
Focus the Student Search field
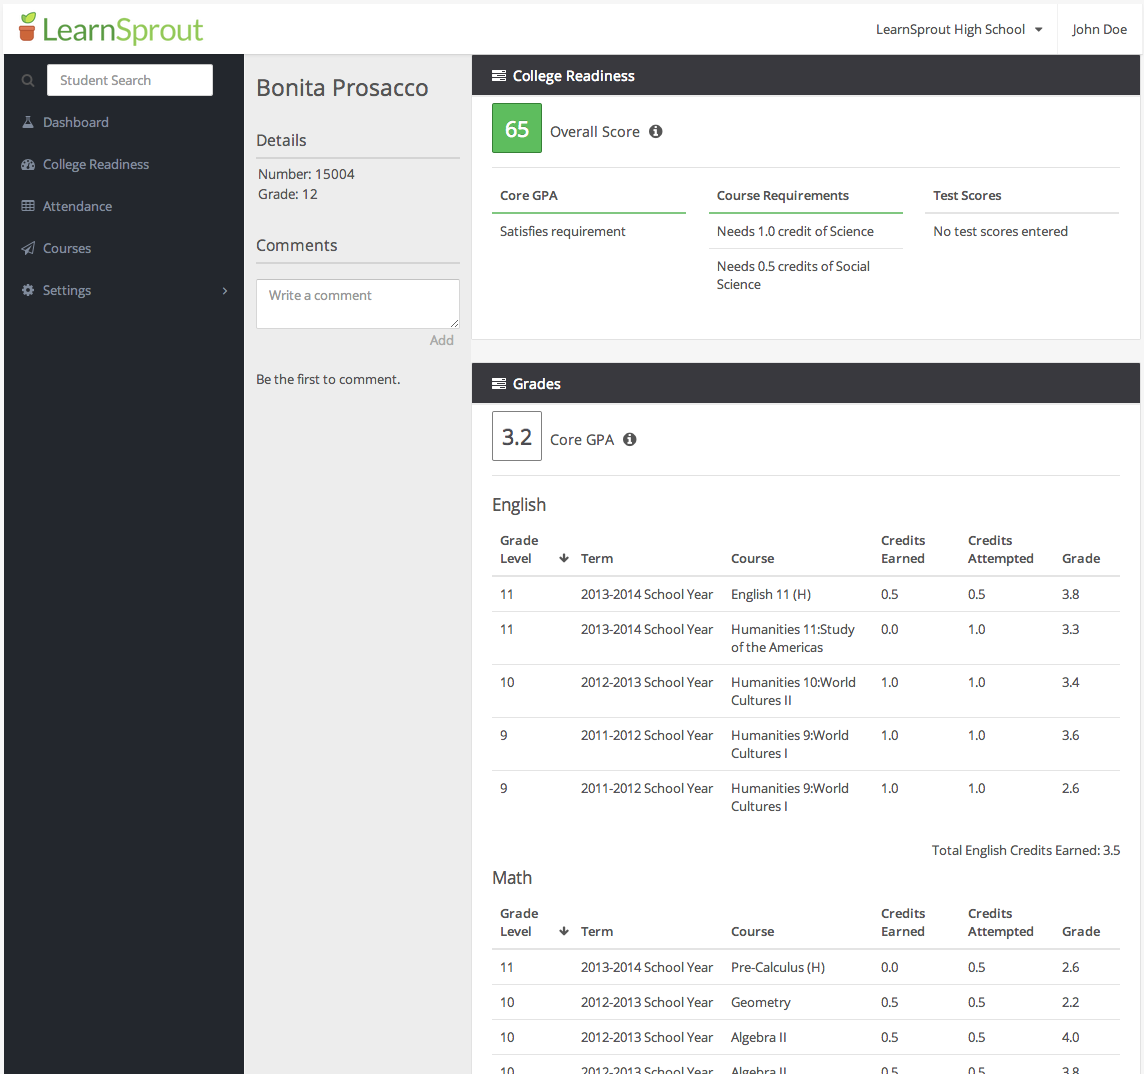130,80
